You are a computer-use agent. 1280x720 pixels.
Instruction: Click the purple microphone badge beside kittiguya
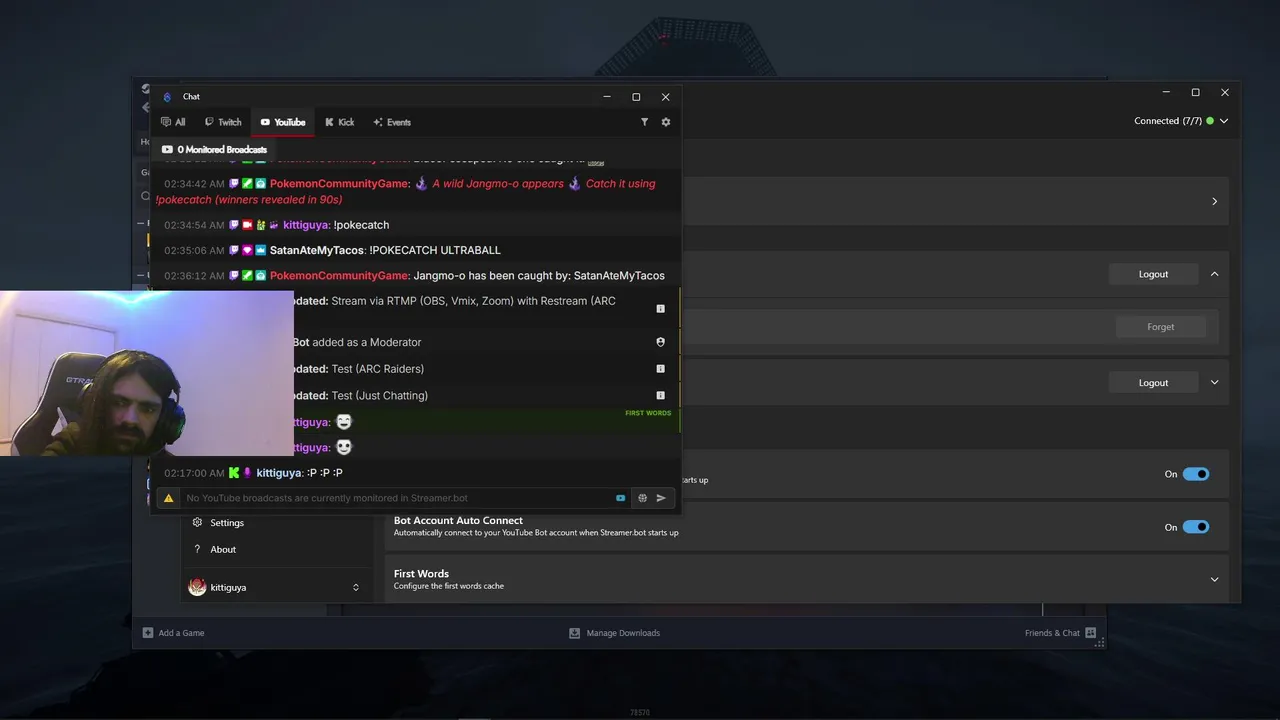coord(247,473)
